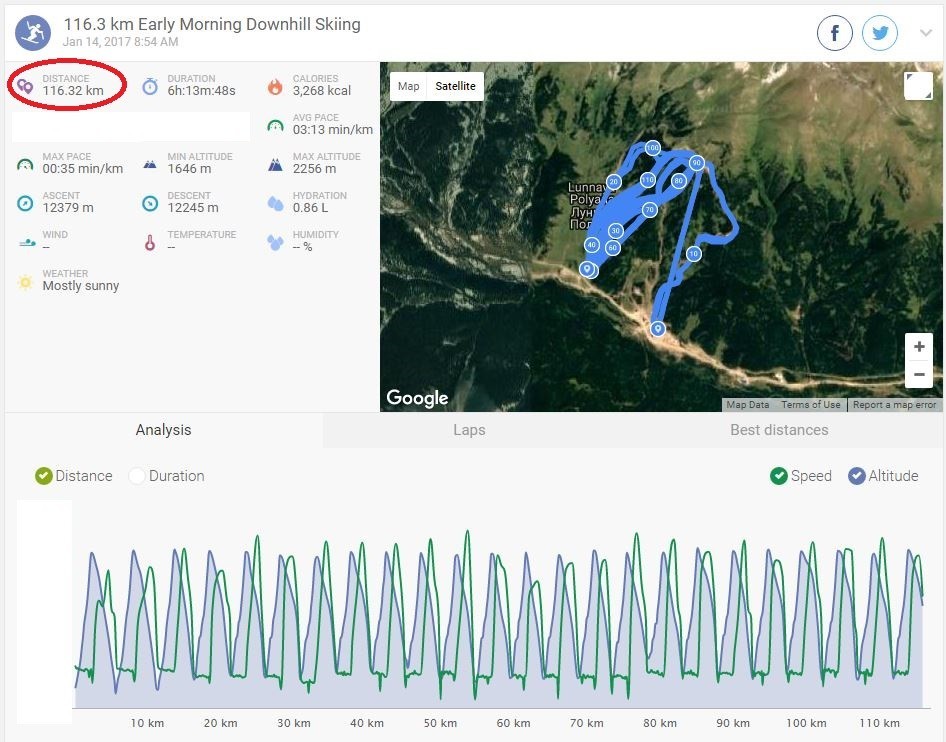Zoom in on the map

[919, 347]
